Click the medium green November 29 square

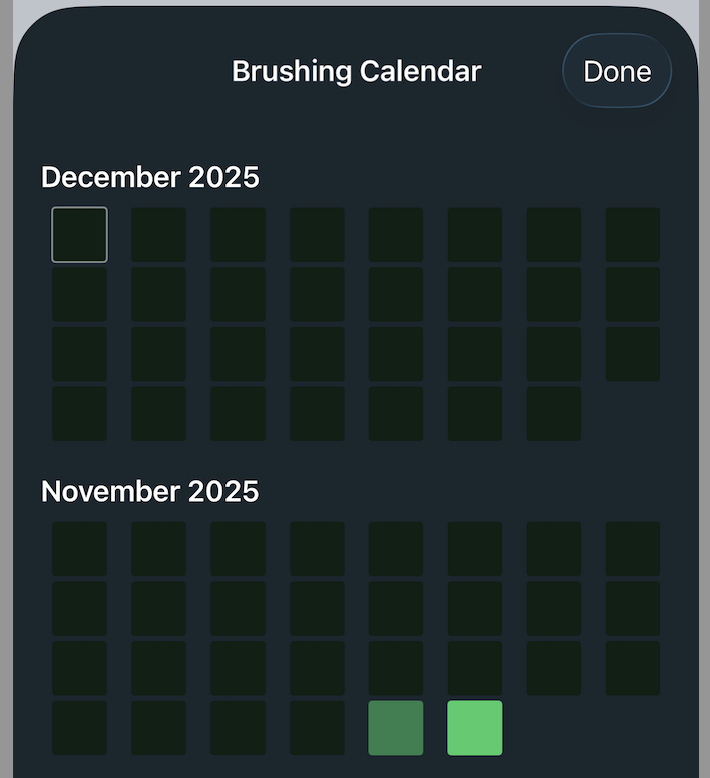396,728
